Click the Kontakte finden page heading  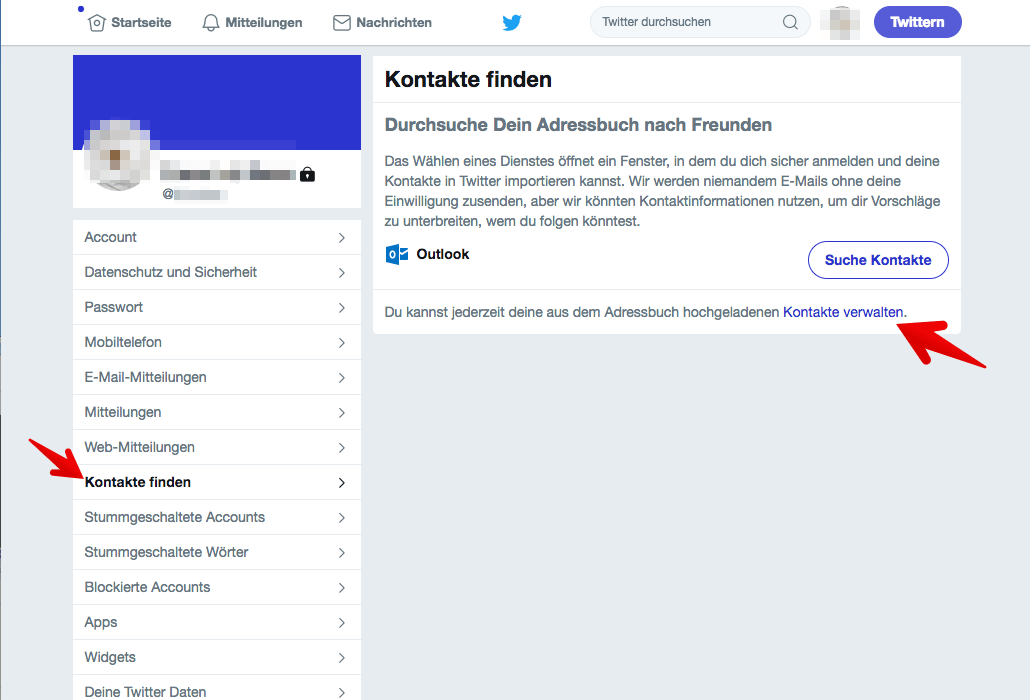click(468, 79)
